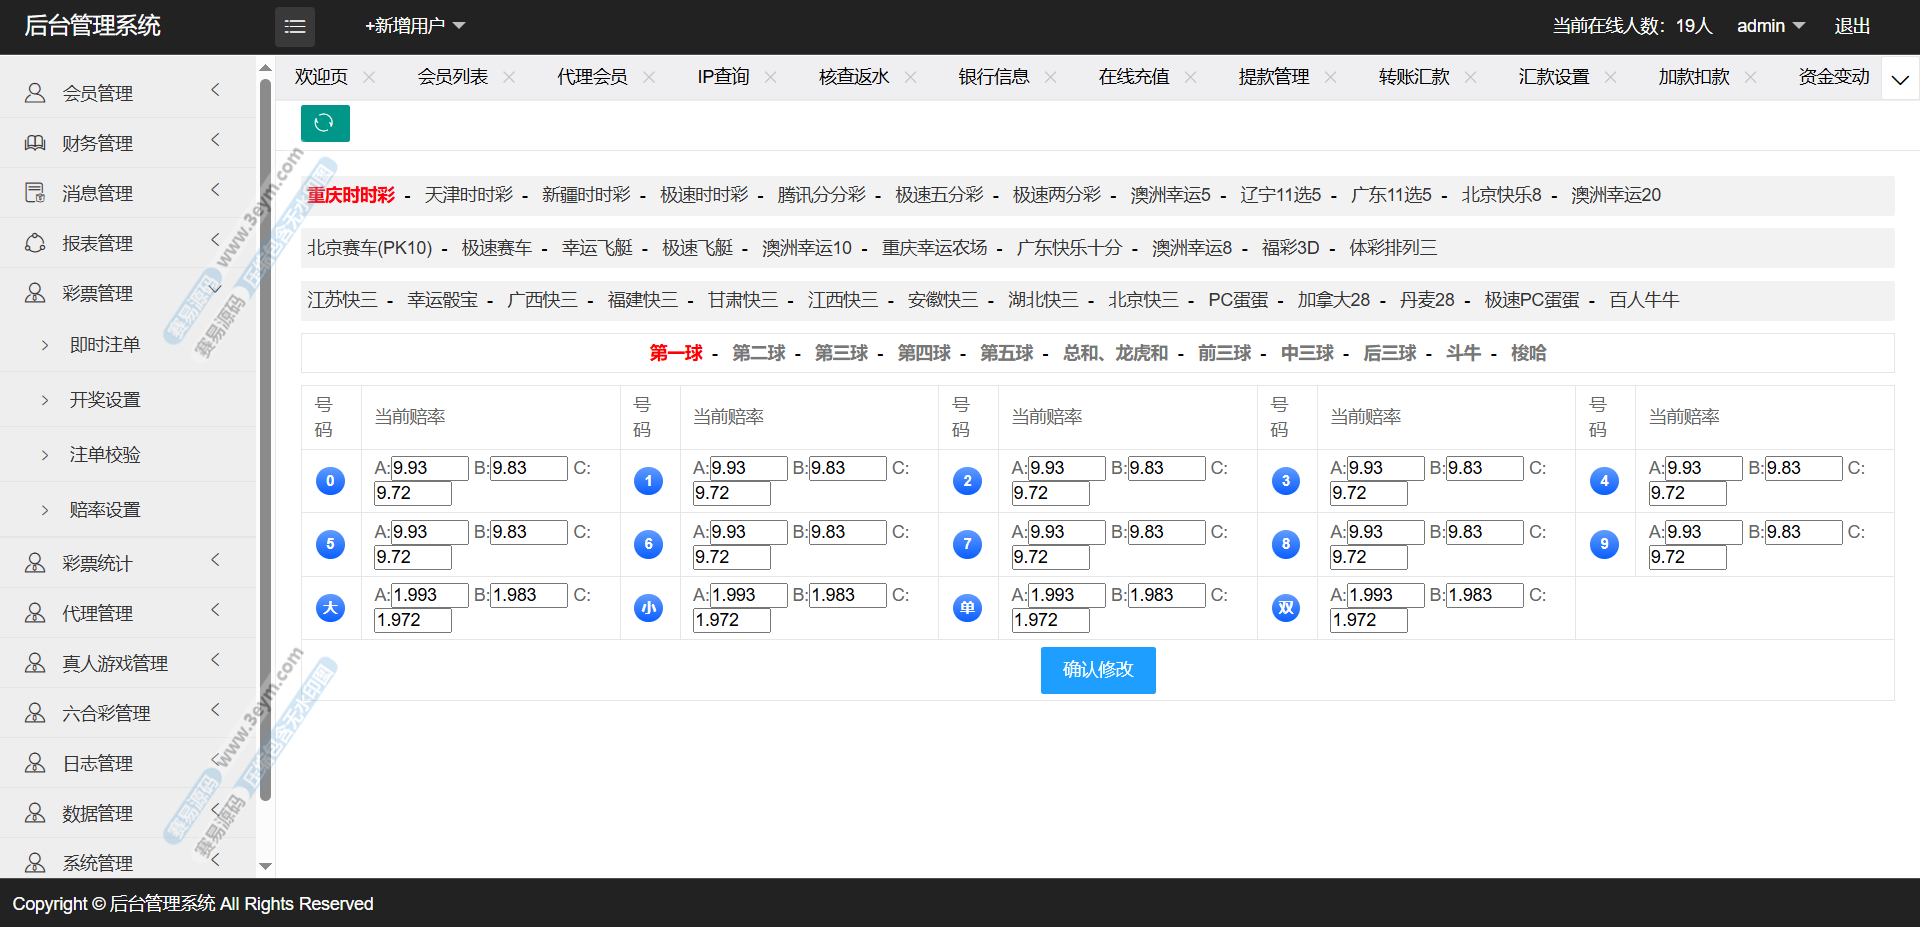
Task: Open the admin user dropdown
Action: pos(1770,26)
